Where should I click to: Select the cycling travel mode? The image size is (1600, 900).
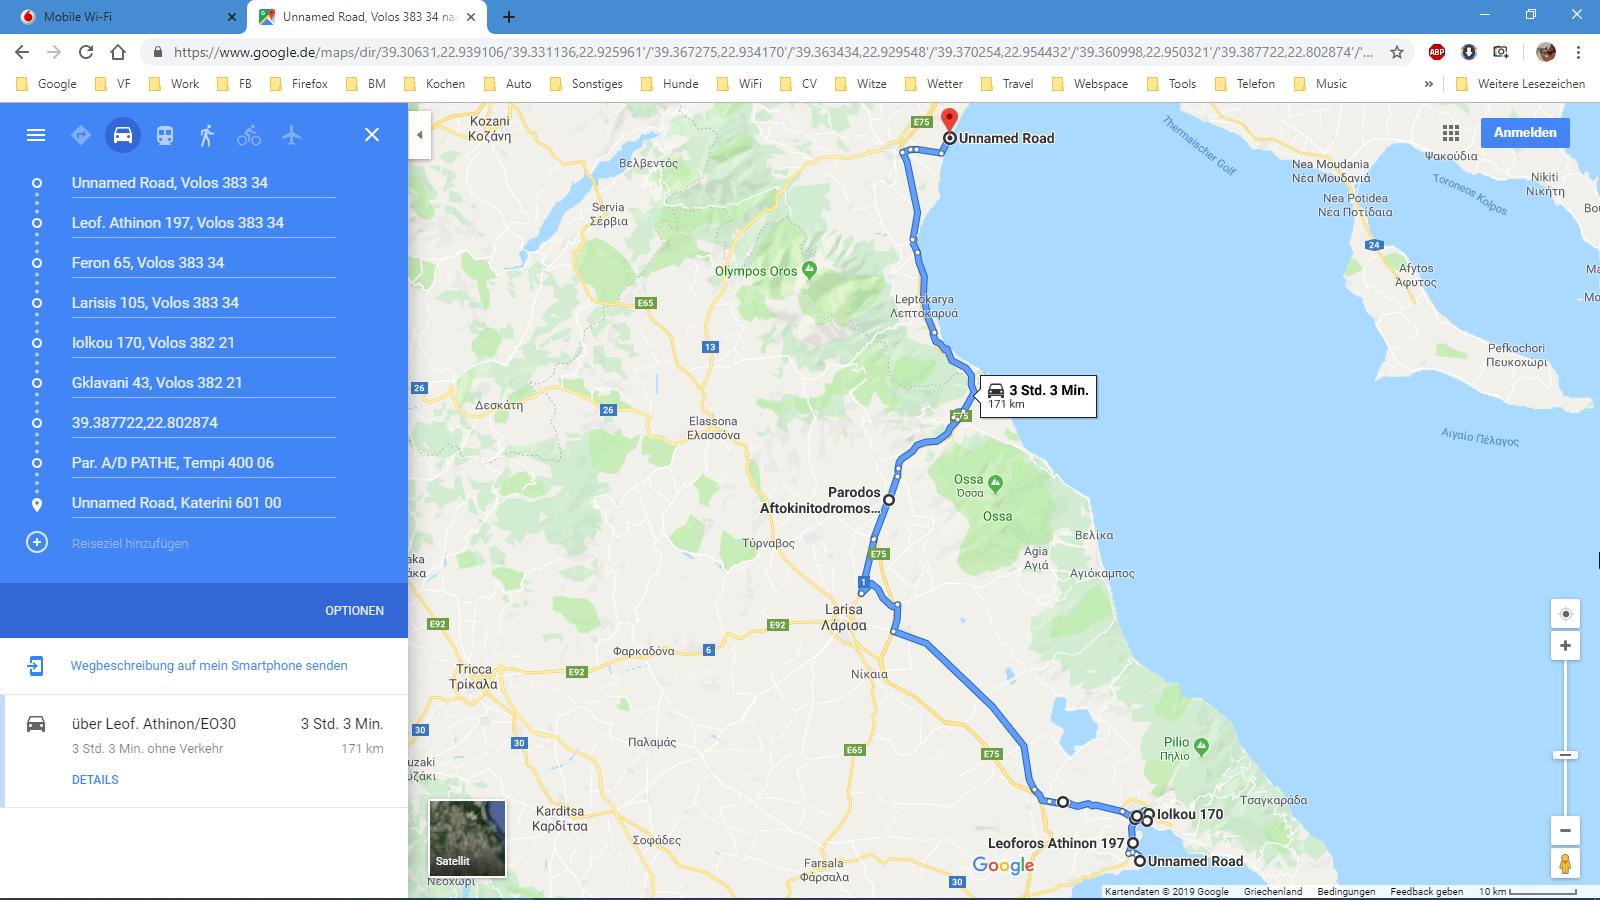click(249, 135)
